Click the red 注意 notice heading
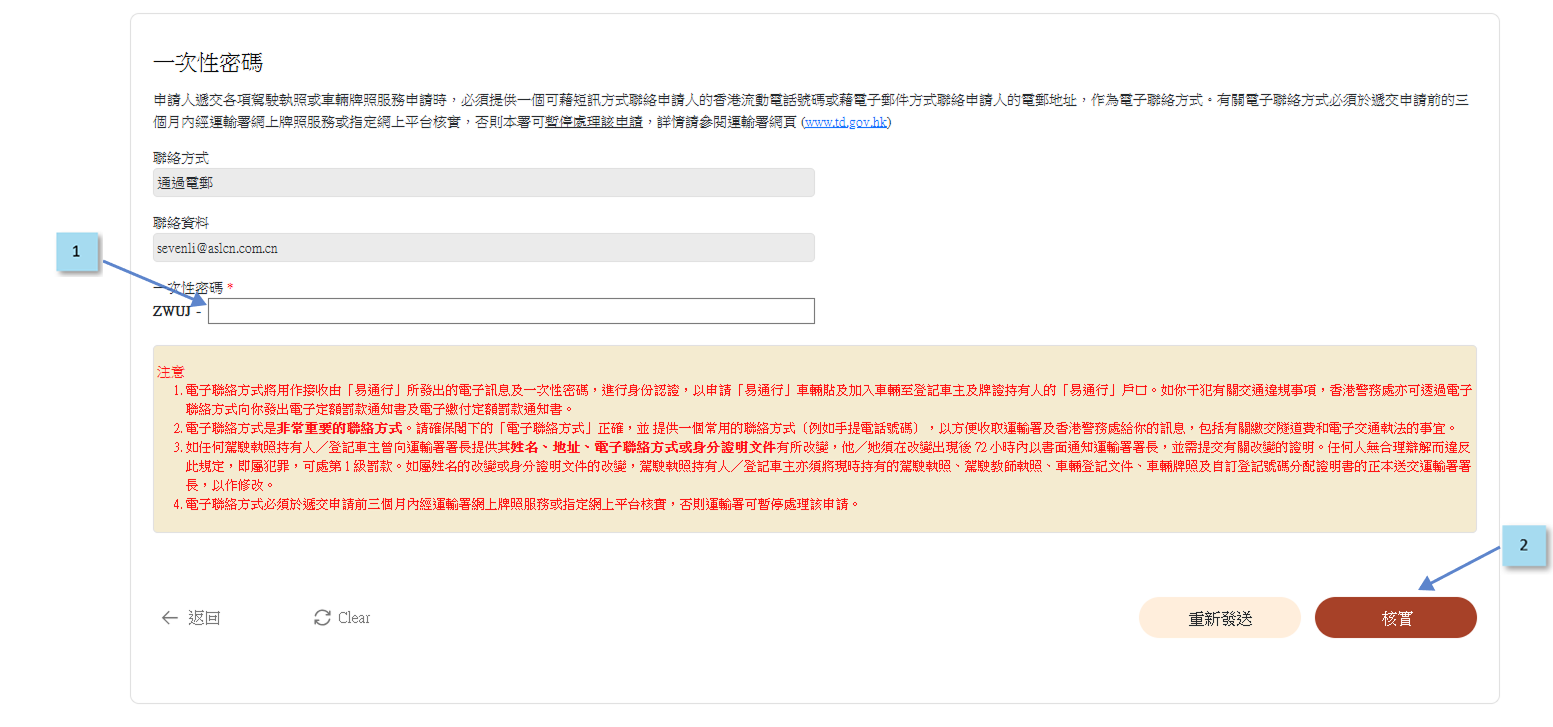The width and height of the screenshot is (1553, 727). point(171,371)
